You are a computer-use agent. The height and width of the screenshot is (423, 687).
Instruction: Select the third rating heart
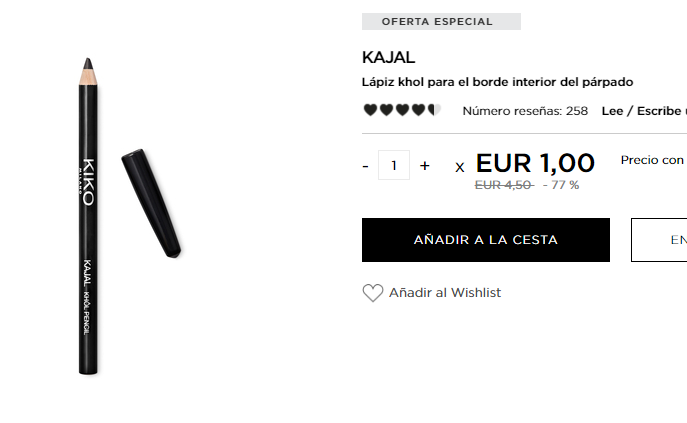click(x=402, y=110)
